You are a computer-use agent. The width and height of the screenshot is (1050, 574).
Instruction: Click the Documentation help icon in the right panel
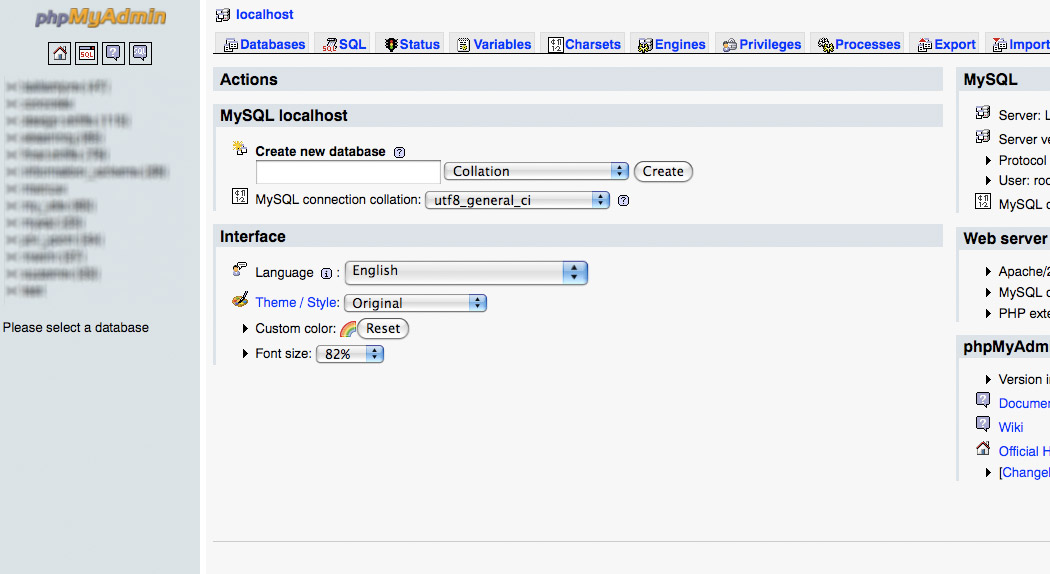coord(983,400)
